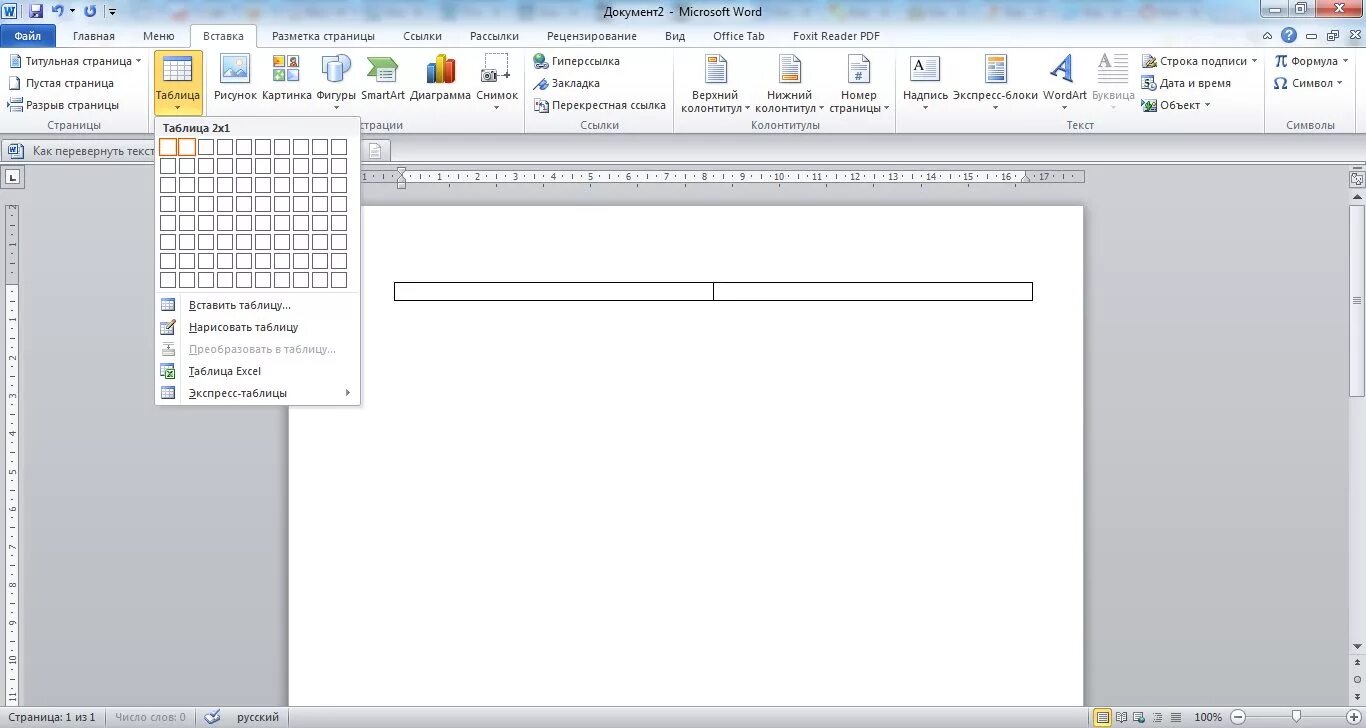Screen dimensions: 1366x728
Task: Choose Вставить таблицу... from the menu
Action: point(258,305)
